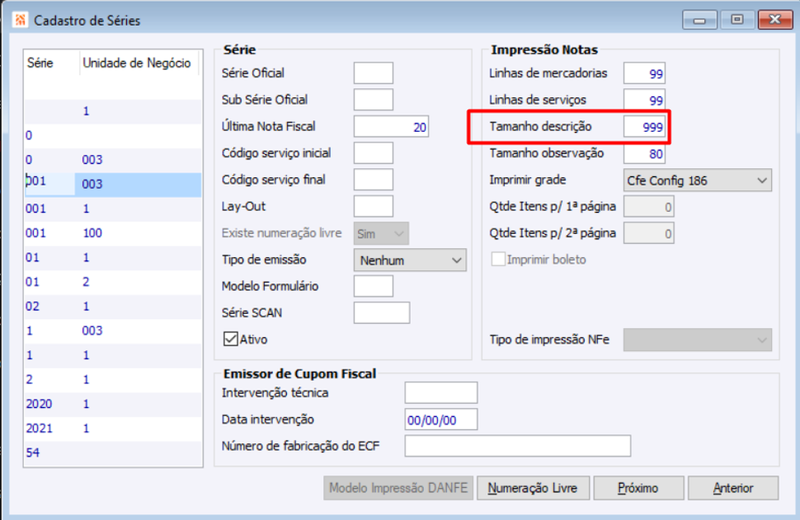
Task: Select row Série 001 unit 100
Action: coord(113,233)
